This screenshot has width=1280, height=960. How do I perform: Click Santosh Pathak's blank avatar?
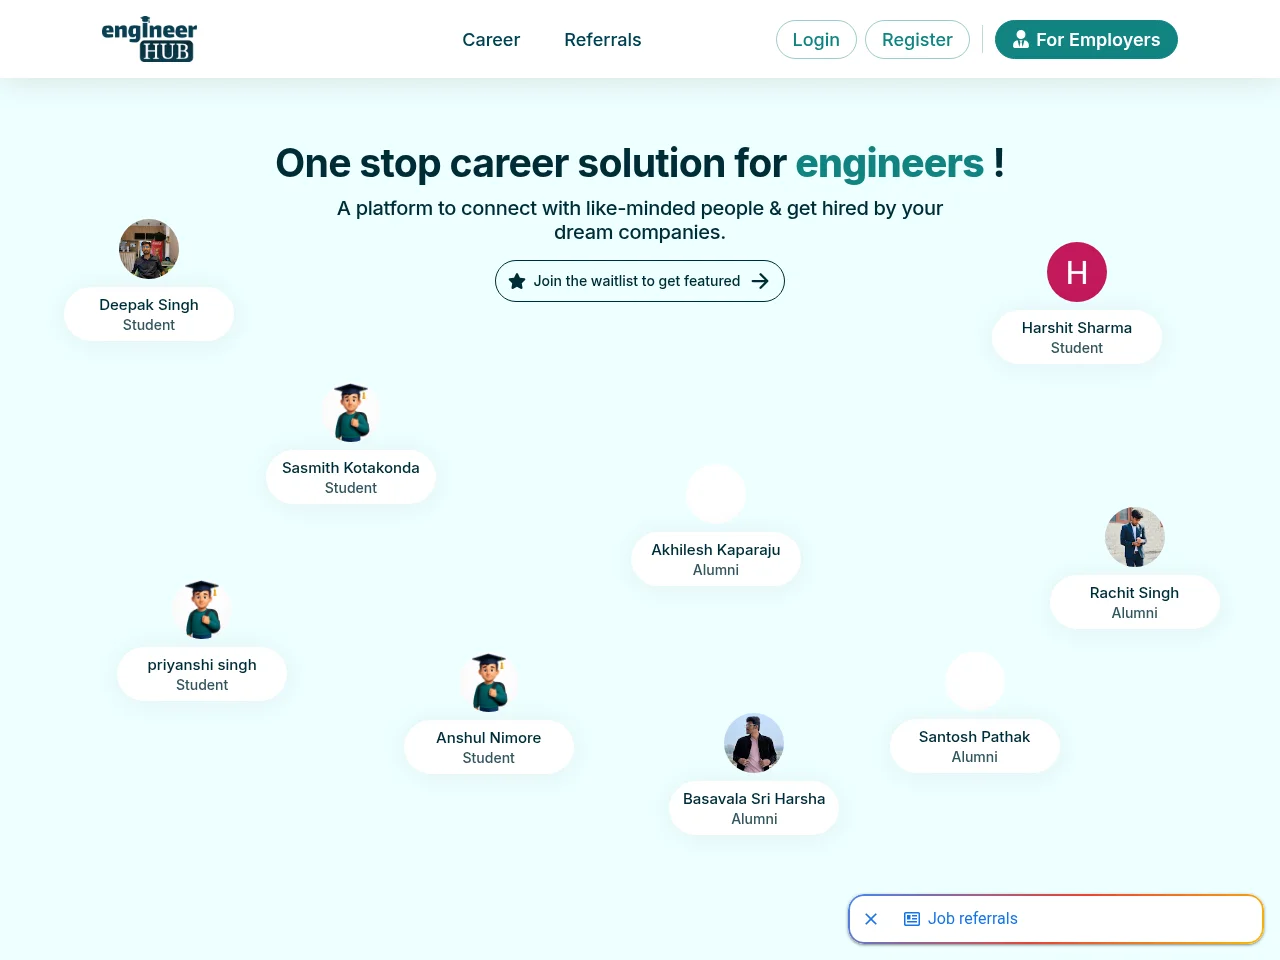point(975,681)
